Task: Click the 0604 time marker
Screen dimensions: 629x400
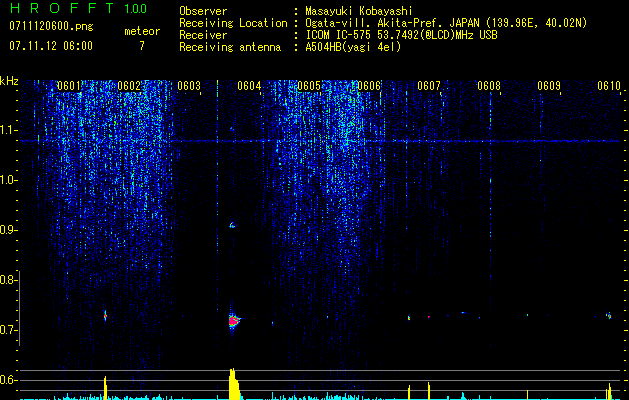Action: [x=249, y=86]
